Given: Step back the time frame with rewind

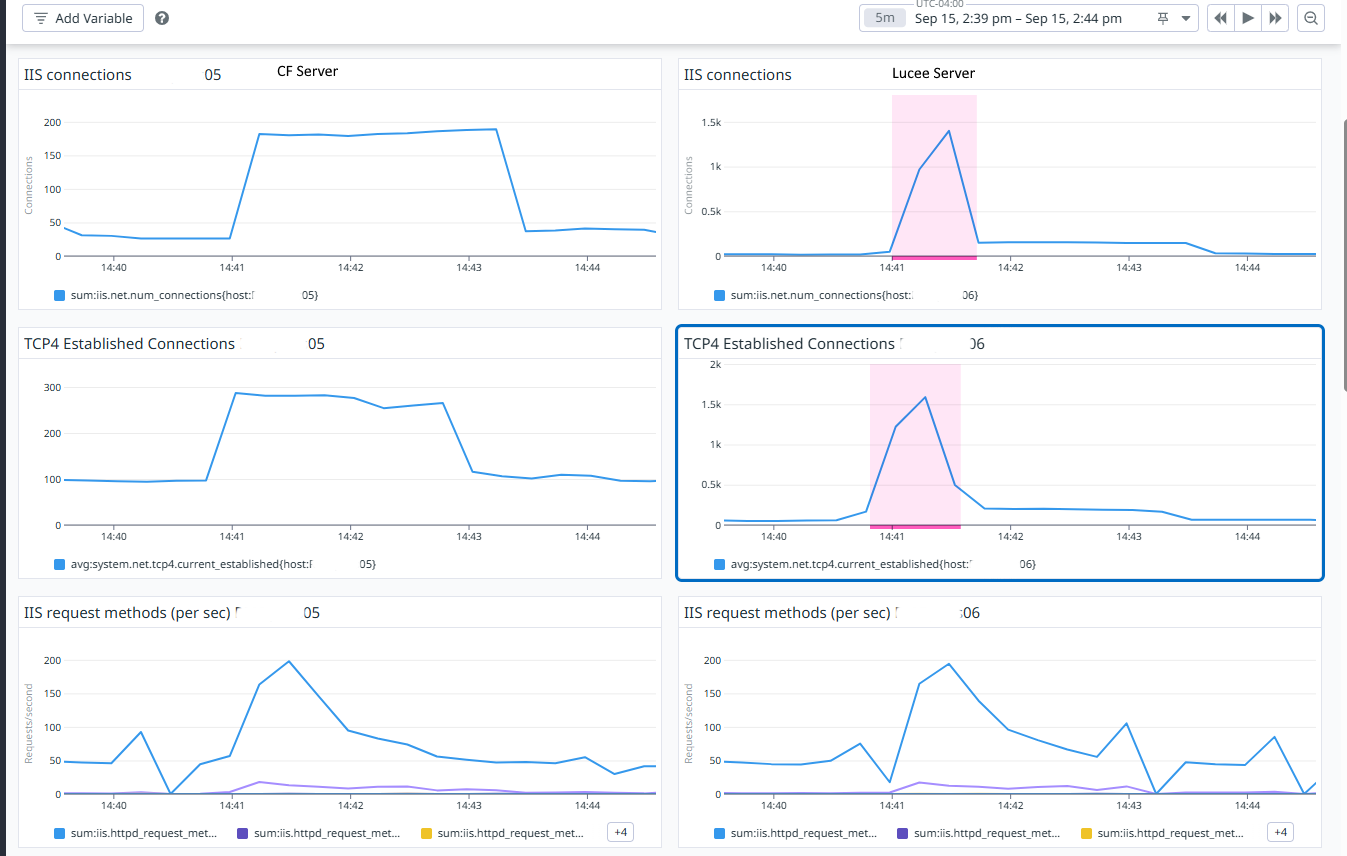Looking at the screenshot, I should tap(1220, 18).
